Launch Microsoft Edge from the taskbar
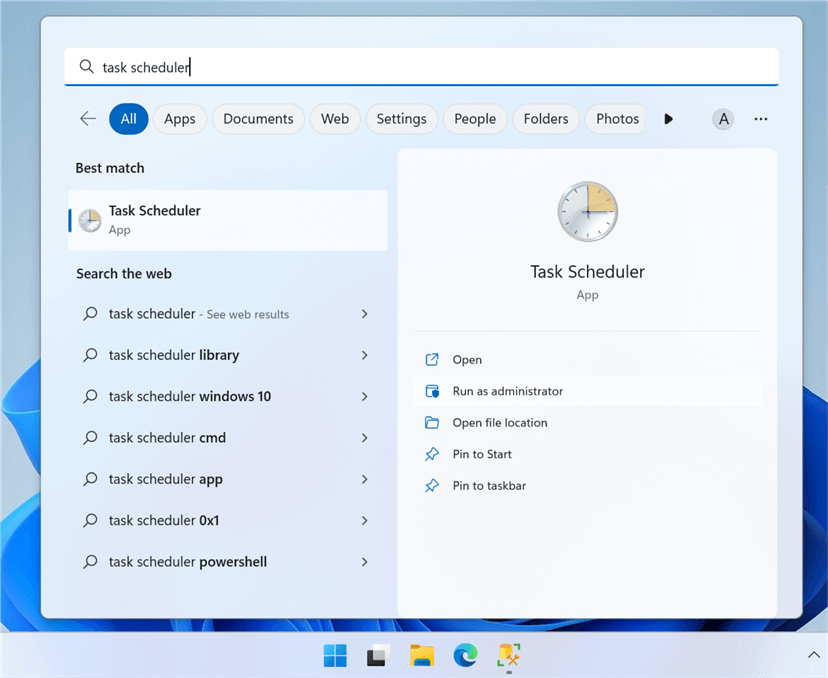 click(465, 656)
